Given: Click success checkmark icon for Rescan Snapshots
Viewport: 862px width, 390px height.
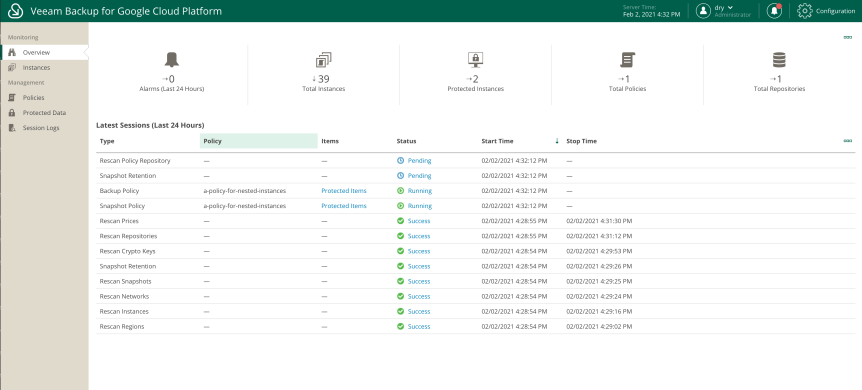Looking at the screenshot, I should 400,282.
